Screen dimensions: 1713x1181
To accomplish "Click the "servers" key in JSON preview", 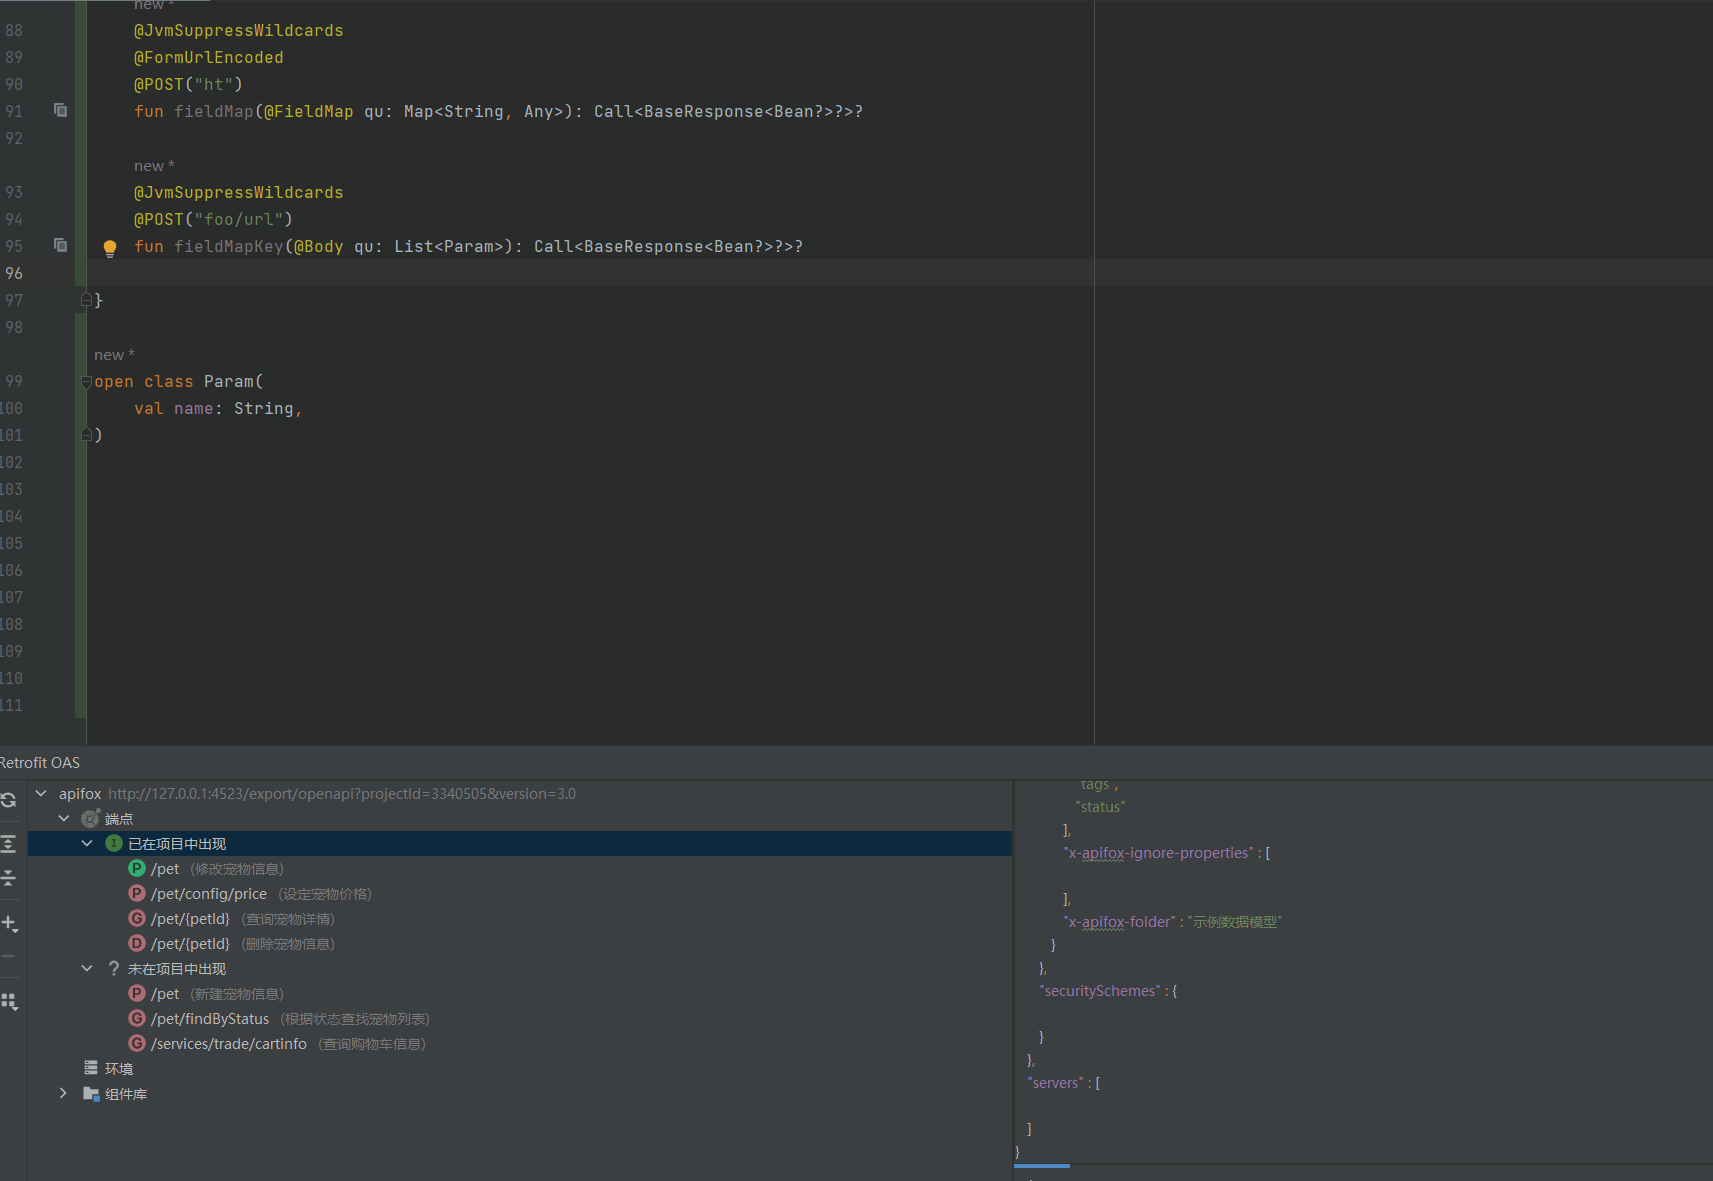I will (1056, 1082).
